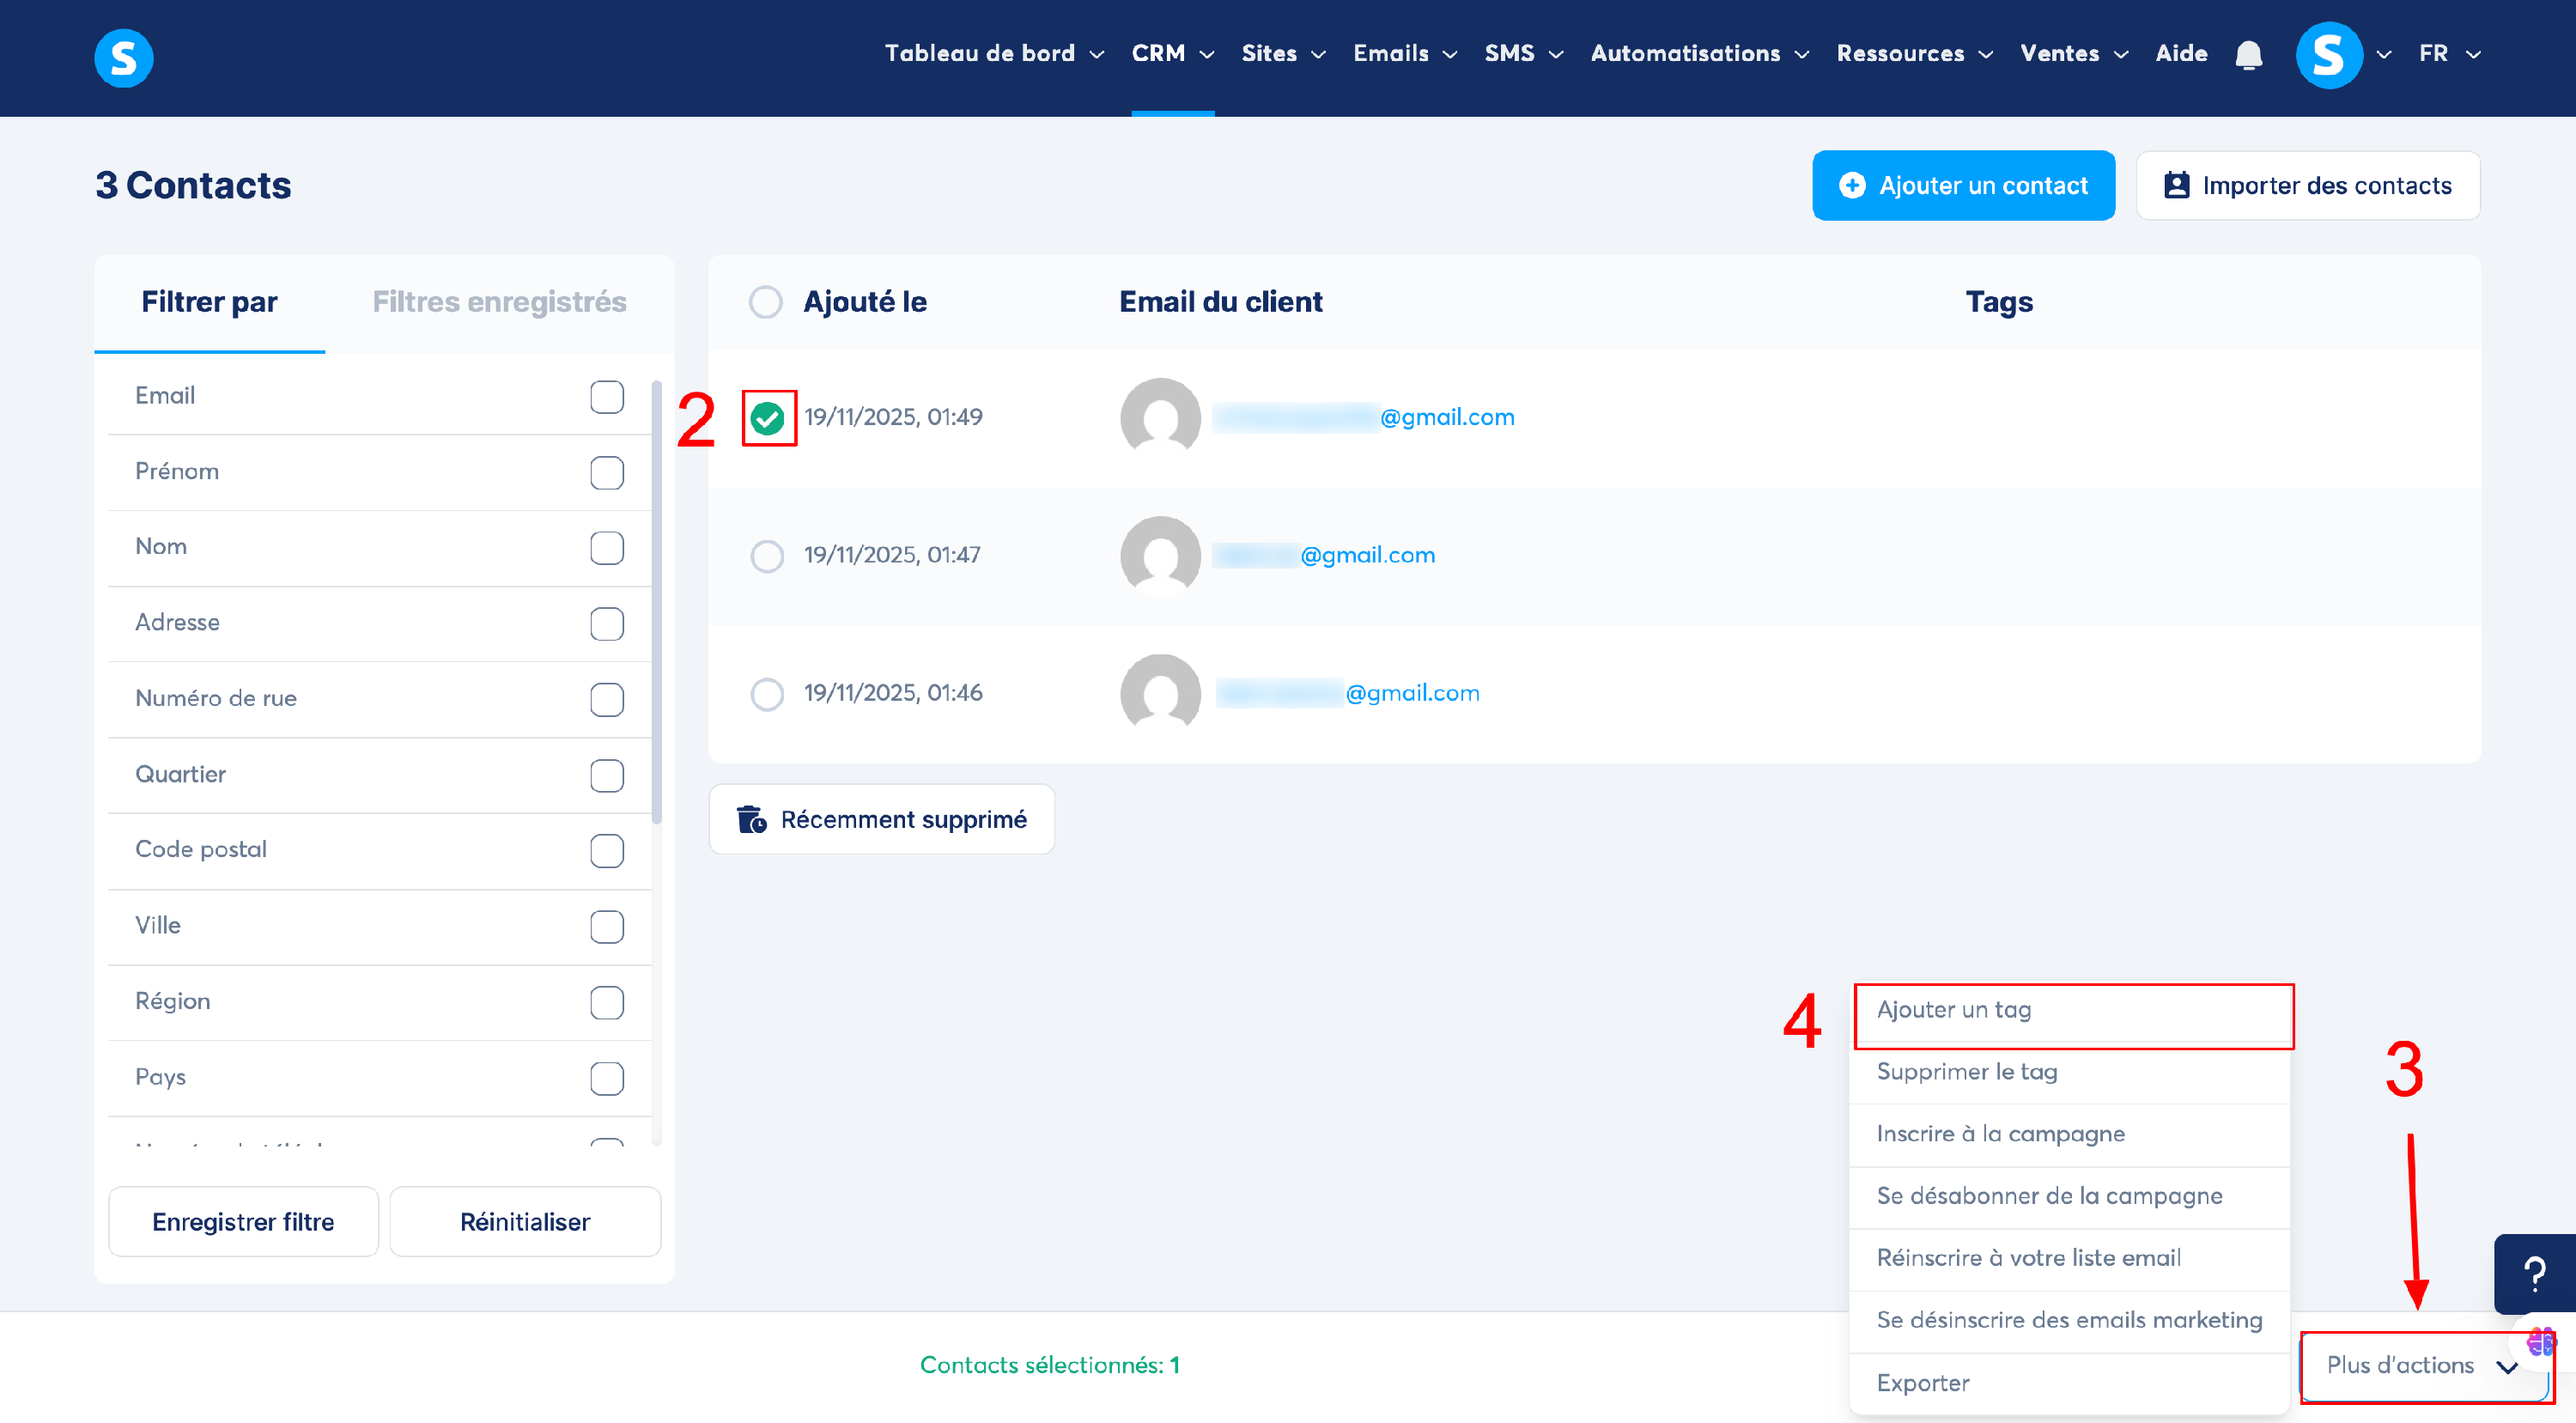Viewport: 2576px width, 1423px height.
Task: Click the Systeme.io logo in top-left
Action: tap(123, 57)
